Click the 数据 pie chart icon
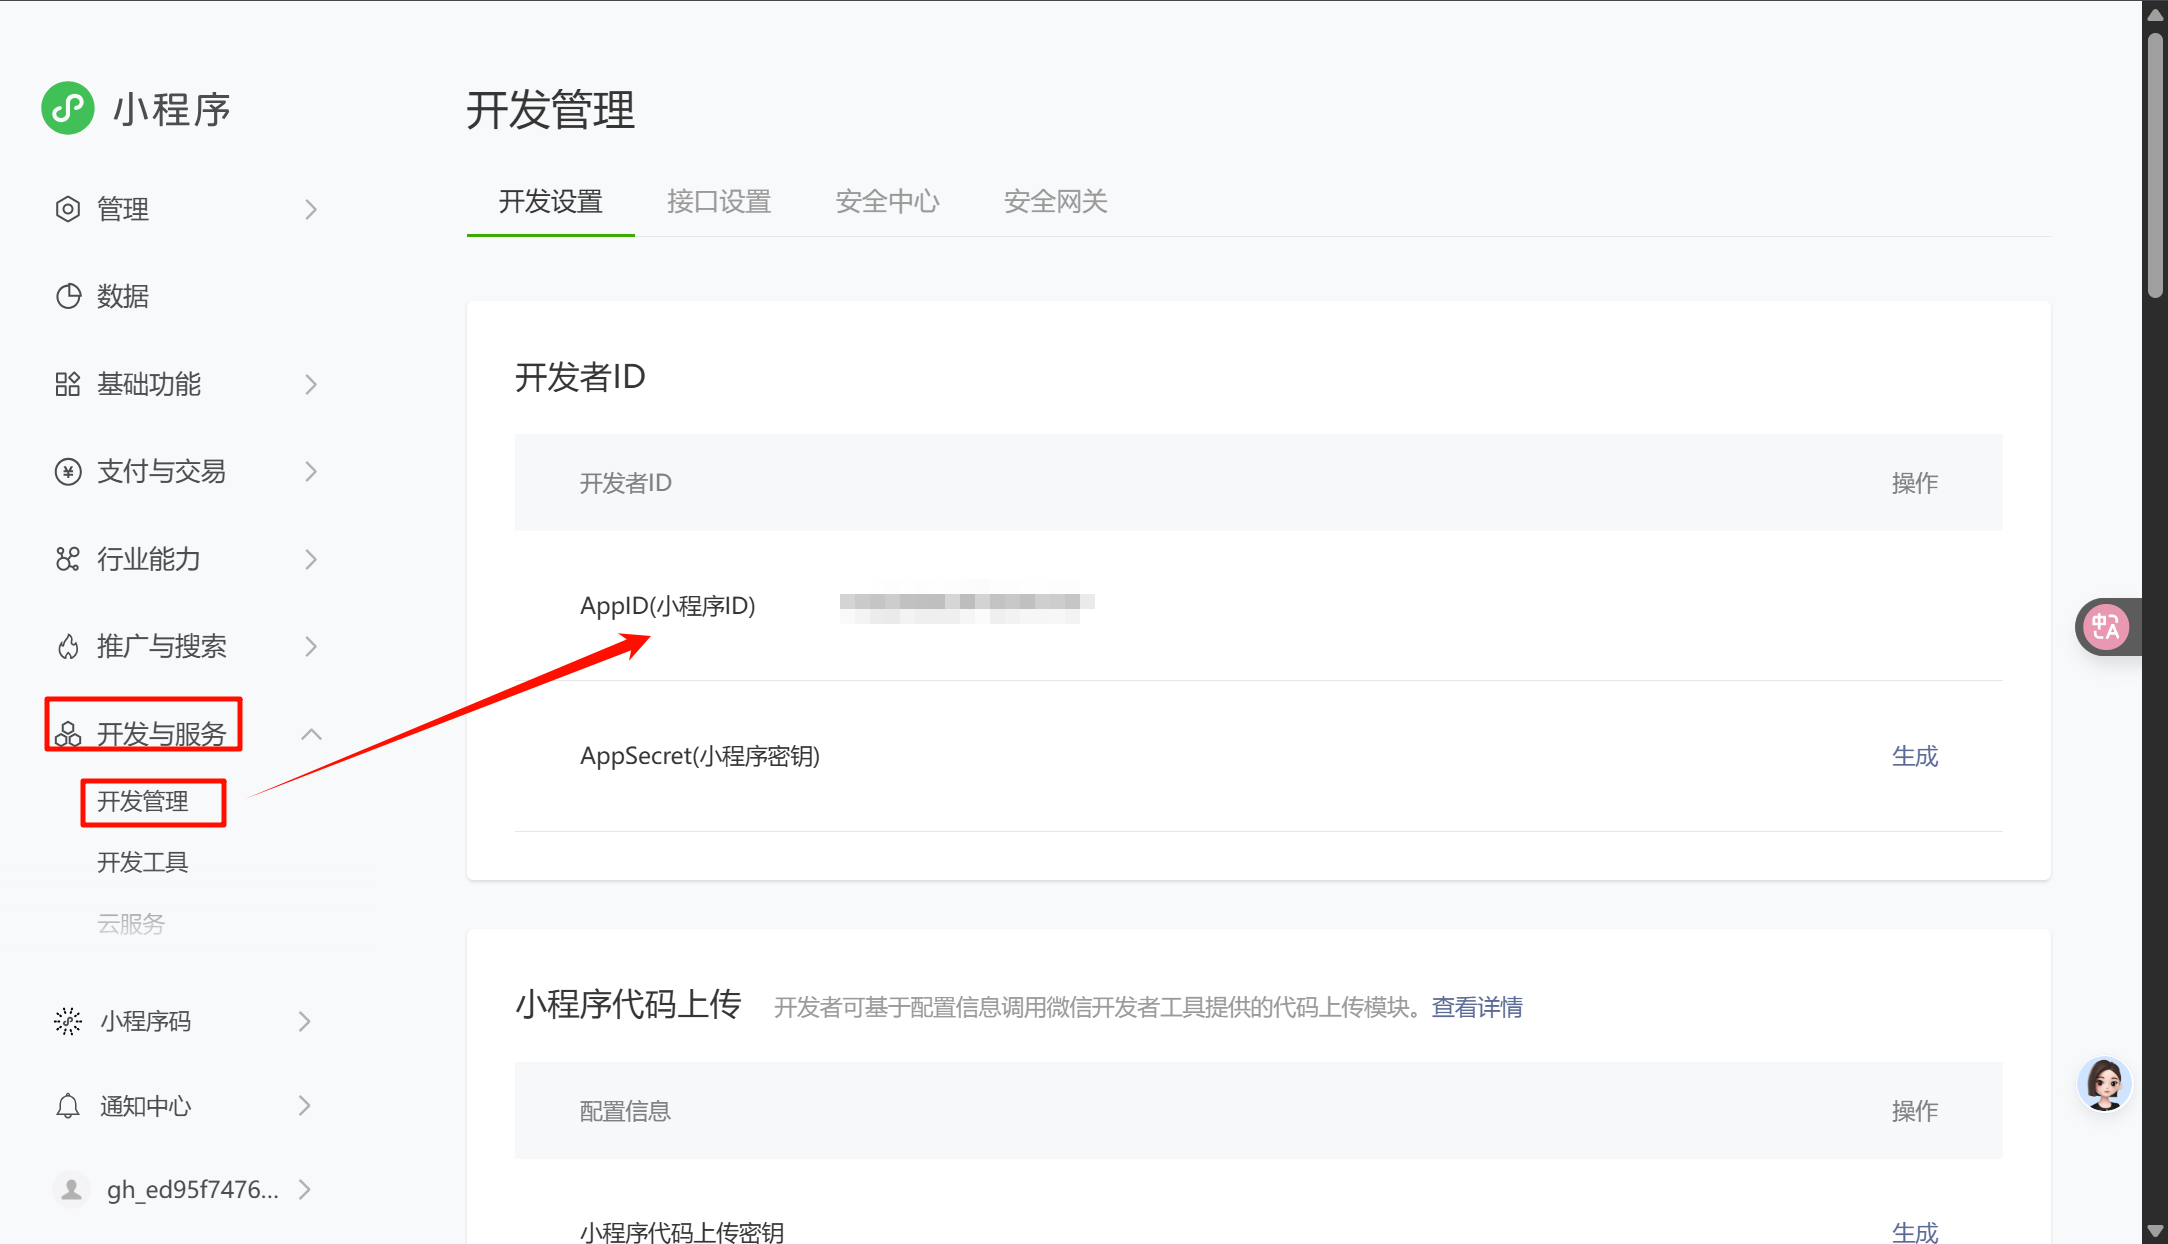 point(68,296)
